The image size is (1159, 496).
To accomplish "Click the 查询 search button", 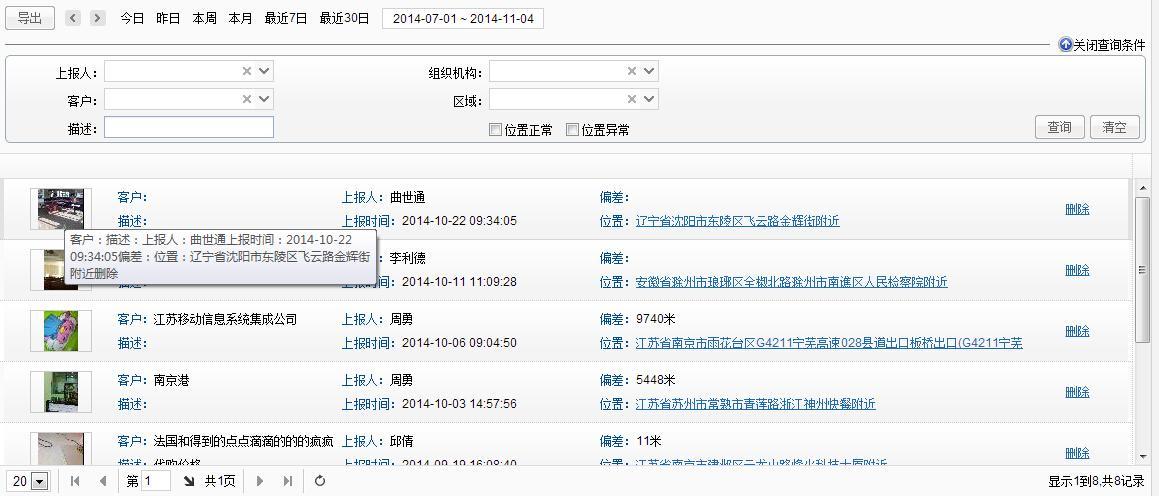I will point(1059,127).
